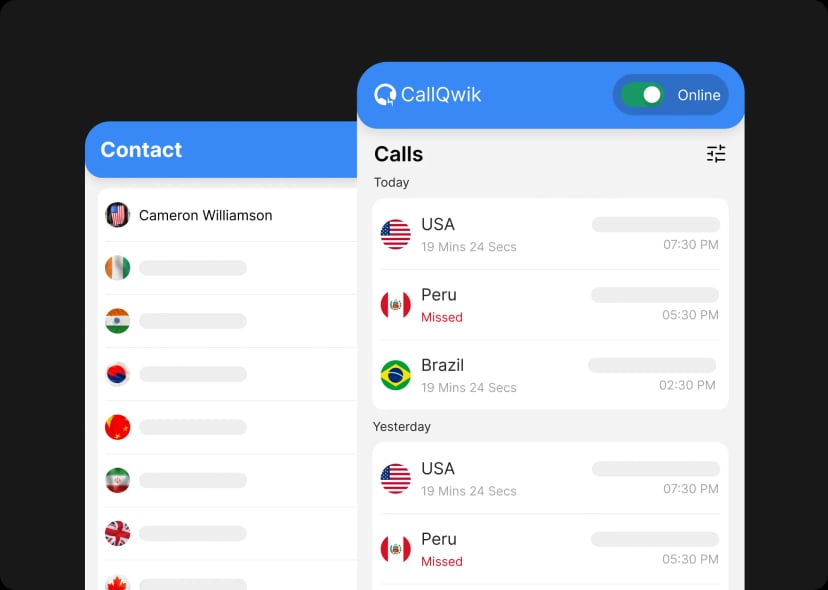Open today's USA call at 07:30 PM

[x=550, y=235]
